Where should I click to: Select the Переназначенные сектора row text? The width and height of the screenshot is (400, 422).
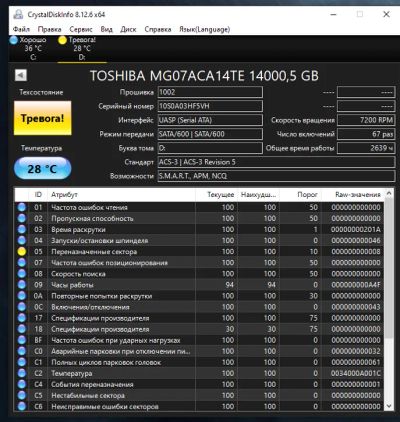[94, 252]
